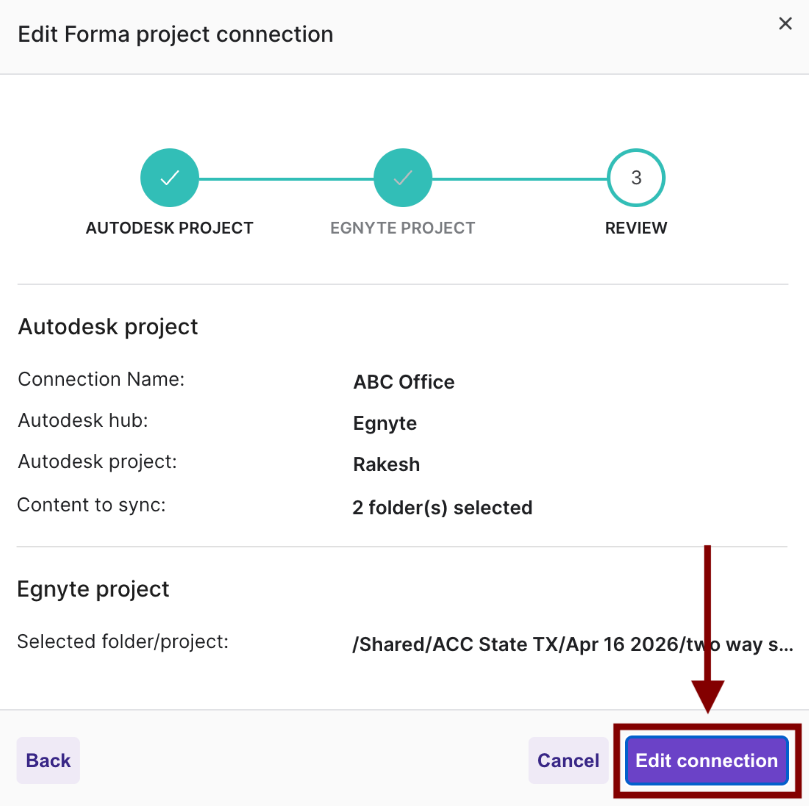This screenshot has height=806, width=809.
Task: Select the AUTODESK PROJECT step label
Action: click(x=169, y=228)
